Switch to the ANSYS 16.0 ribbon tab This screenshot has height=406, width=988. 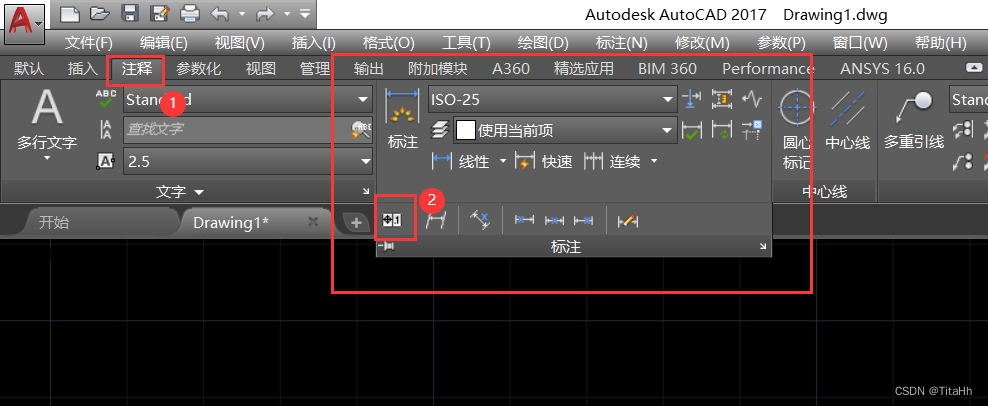point(882,69)
